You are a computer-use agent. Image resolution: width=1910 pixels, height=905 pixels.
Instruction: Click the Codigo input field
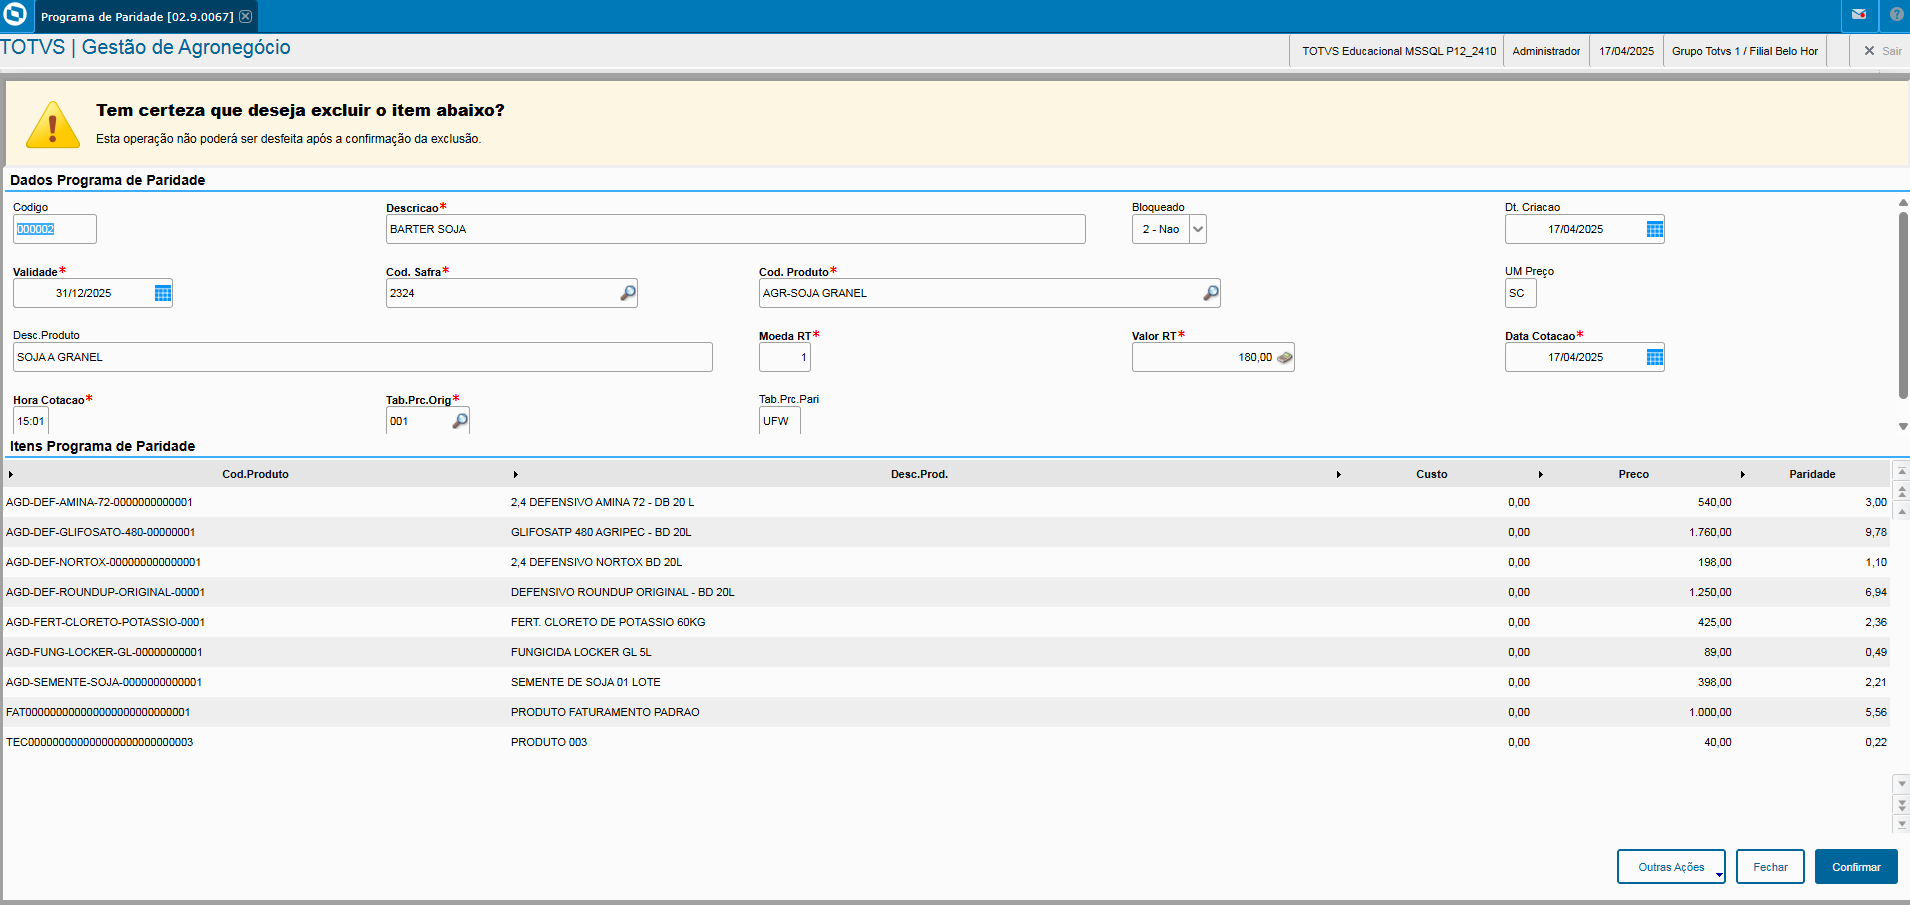55,229
